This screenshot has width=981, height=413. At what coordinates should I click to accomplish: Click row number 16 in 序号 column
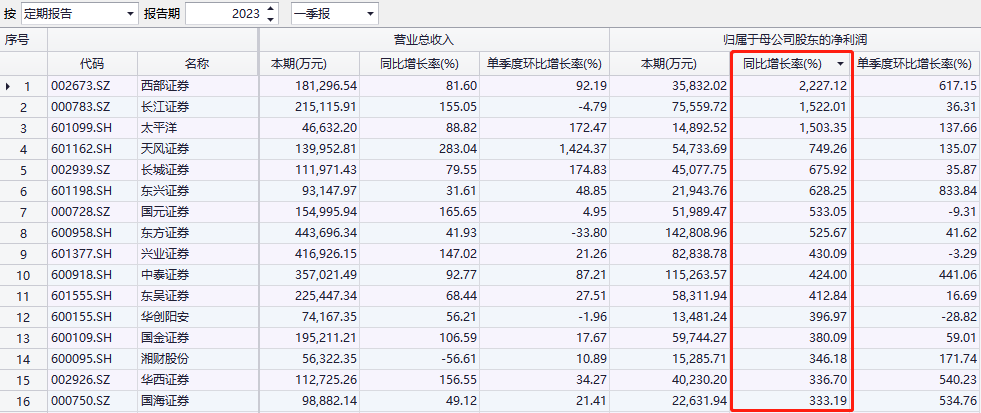(27, 401)
